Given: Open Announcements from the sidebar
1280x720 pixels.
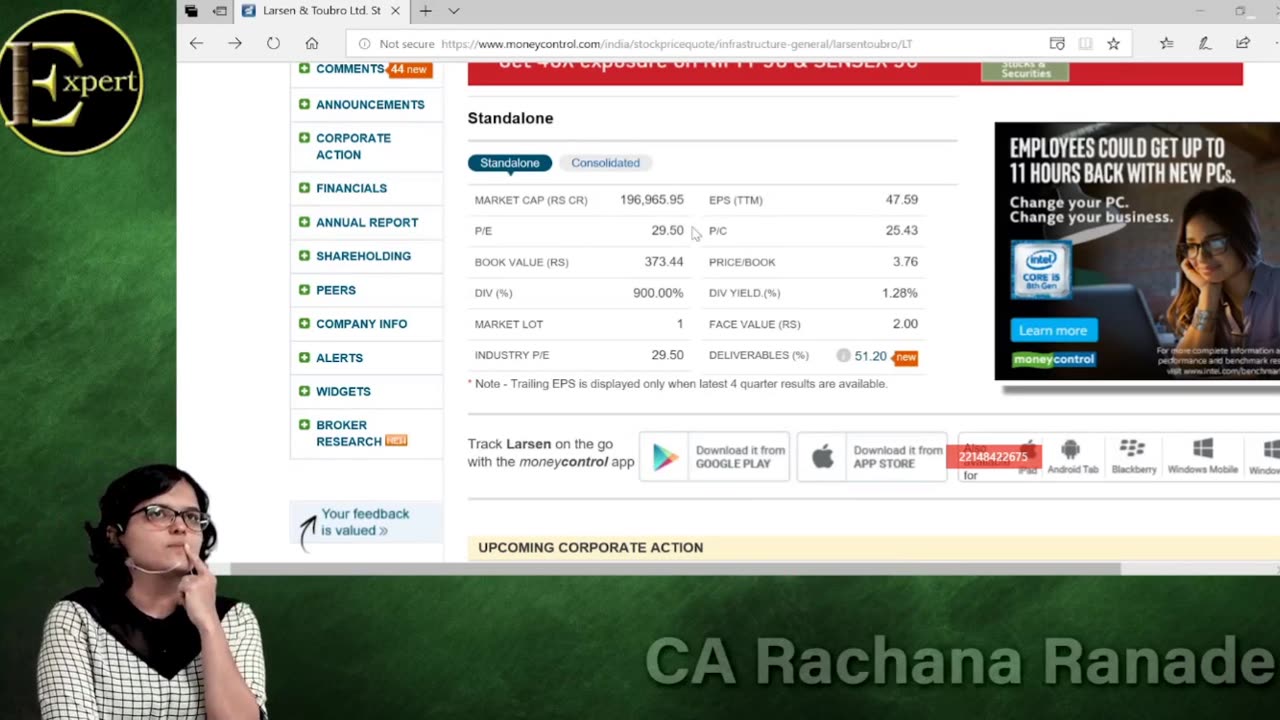Looking at the screenshot, I should 370,104.
